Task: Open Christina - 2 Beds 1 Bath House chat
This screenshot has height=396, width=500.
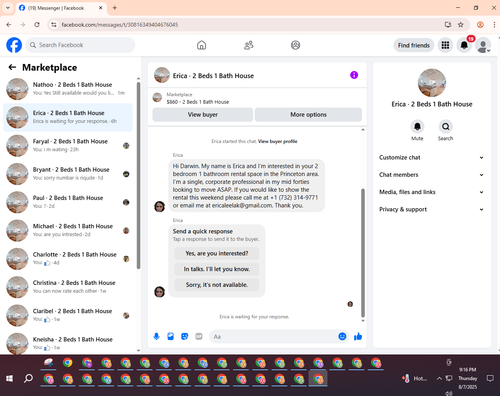Action: pyautogui.click(x=68, y=287)
